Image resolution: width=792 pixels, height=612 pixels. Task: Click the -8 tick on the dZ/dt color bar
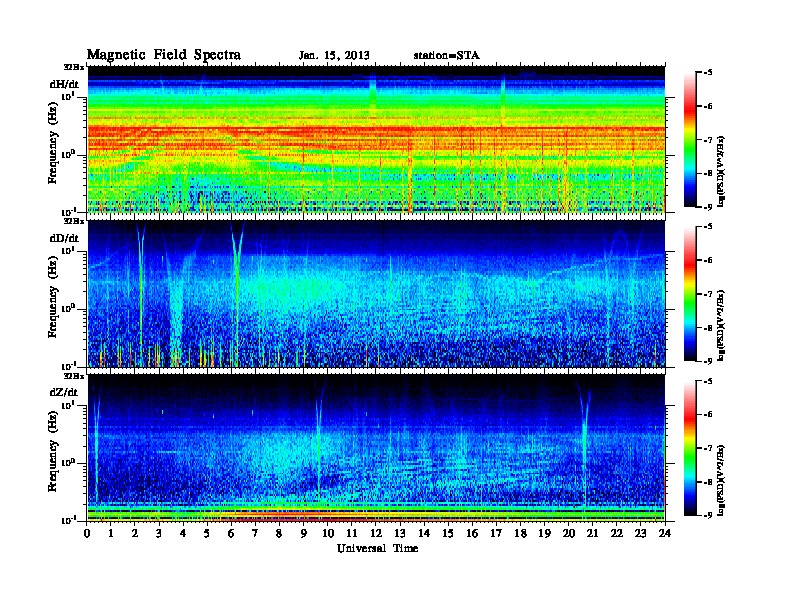(708, 482)
